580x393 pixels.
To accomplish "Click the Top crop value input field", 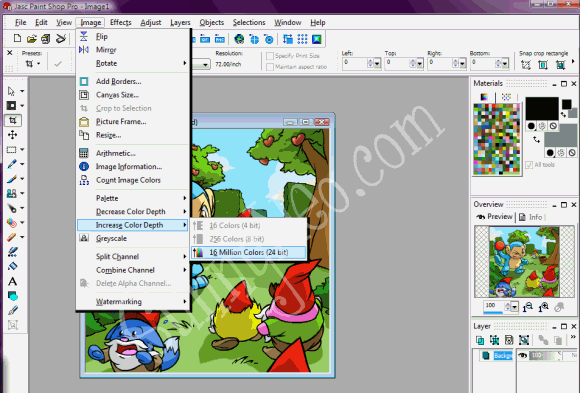I will (398, 64).
